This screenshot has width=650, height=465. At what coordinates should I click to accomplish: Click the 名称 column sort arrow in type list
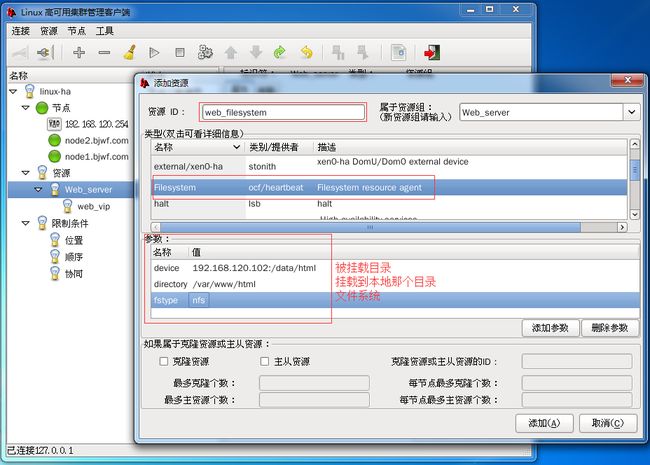[236, 147]
